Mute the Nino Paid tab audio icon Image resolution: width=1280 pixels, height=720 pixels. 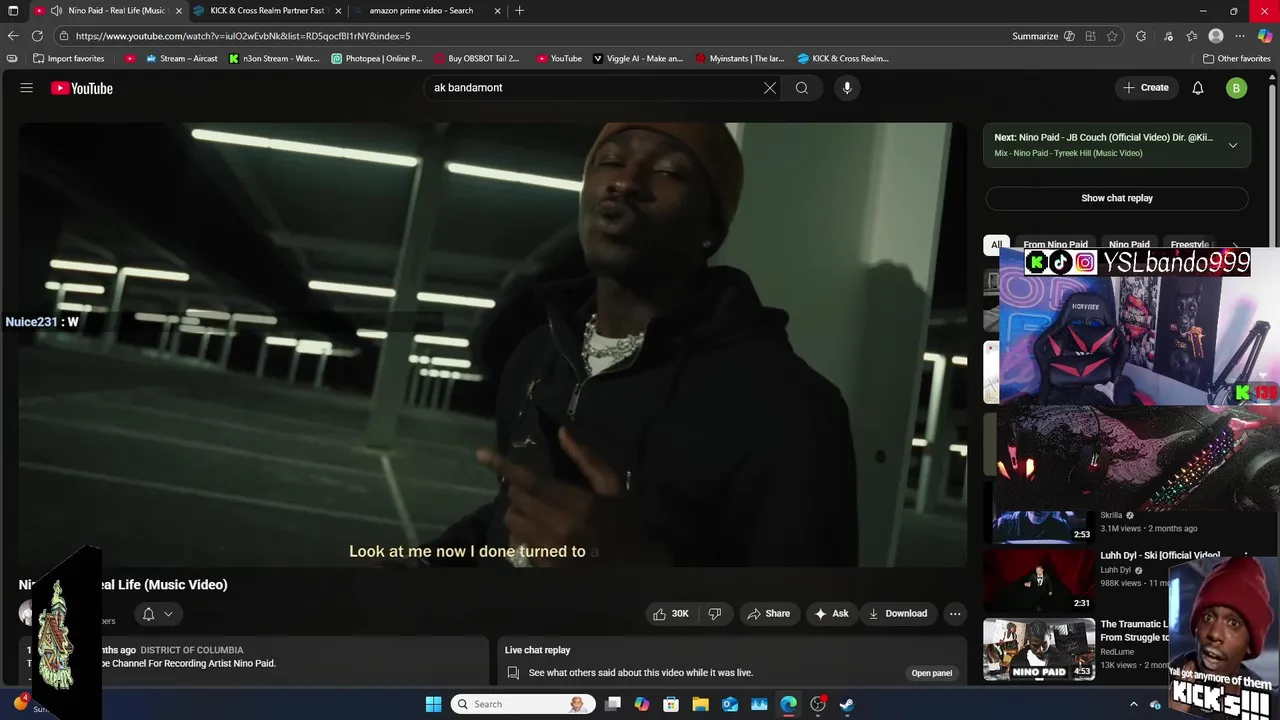56,11
